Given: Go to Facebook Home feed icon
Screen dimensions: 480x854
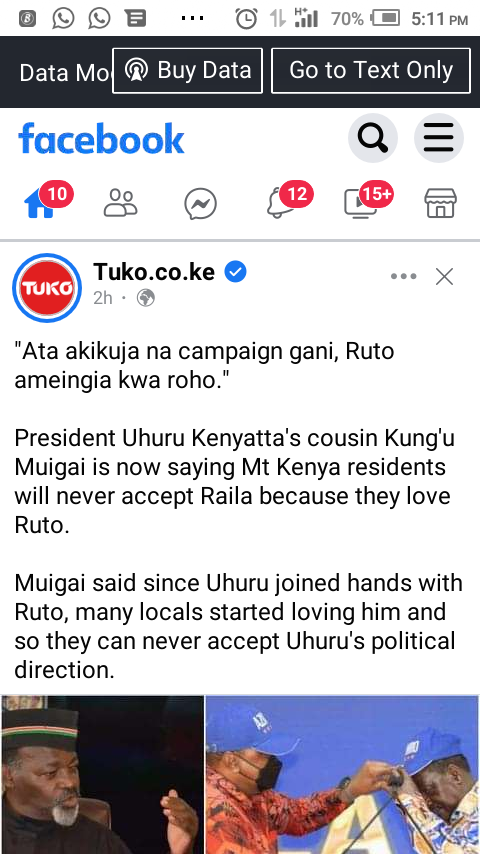Looking at the screenshot, I should (x=40, y=204).
